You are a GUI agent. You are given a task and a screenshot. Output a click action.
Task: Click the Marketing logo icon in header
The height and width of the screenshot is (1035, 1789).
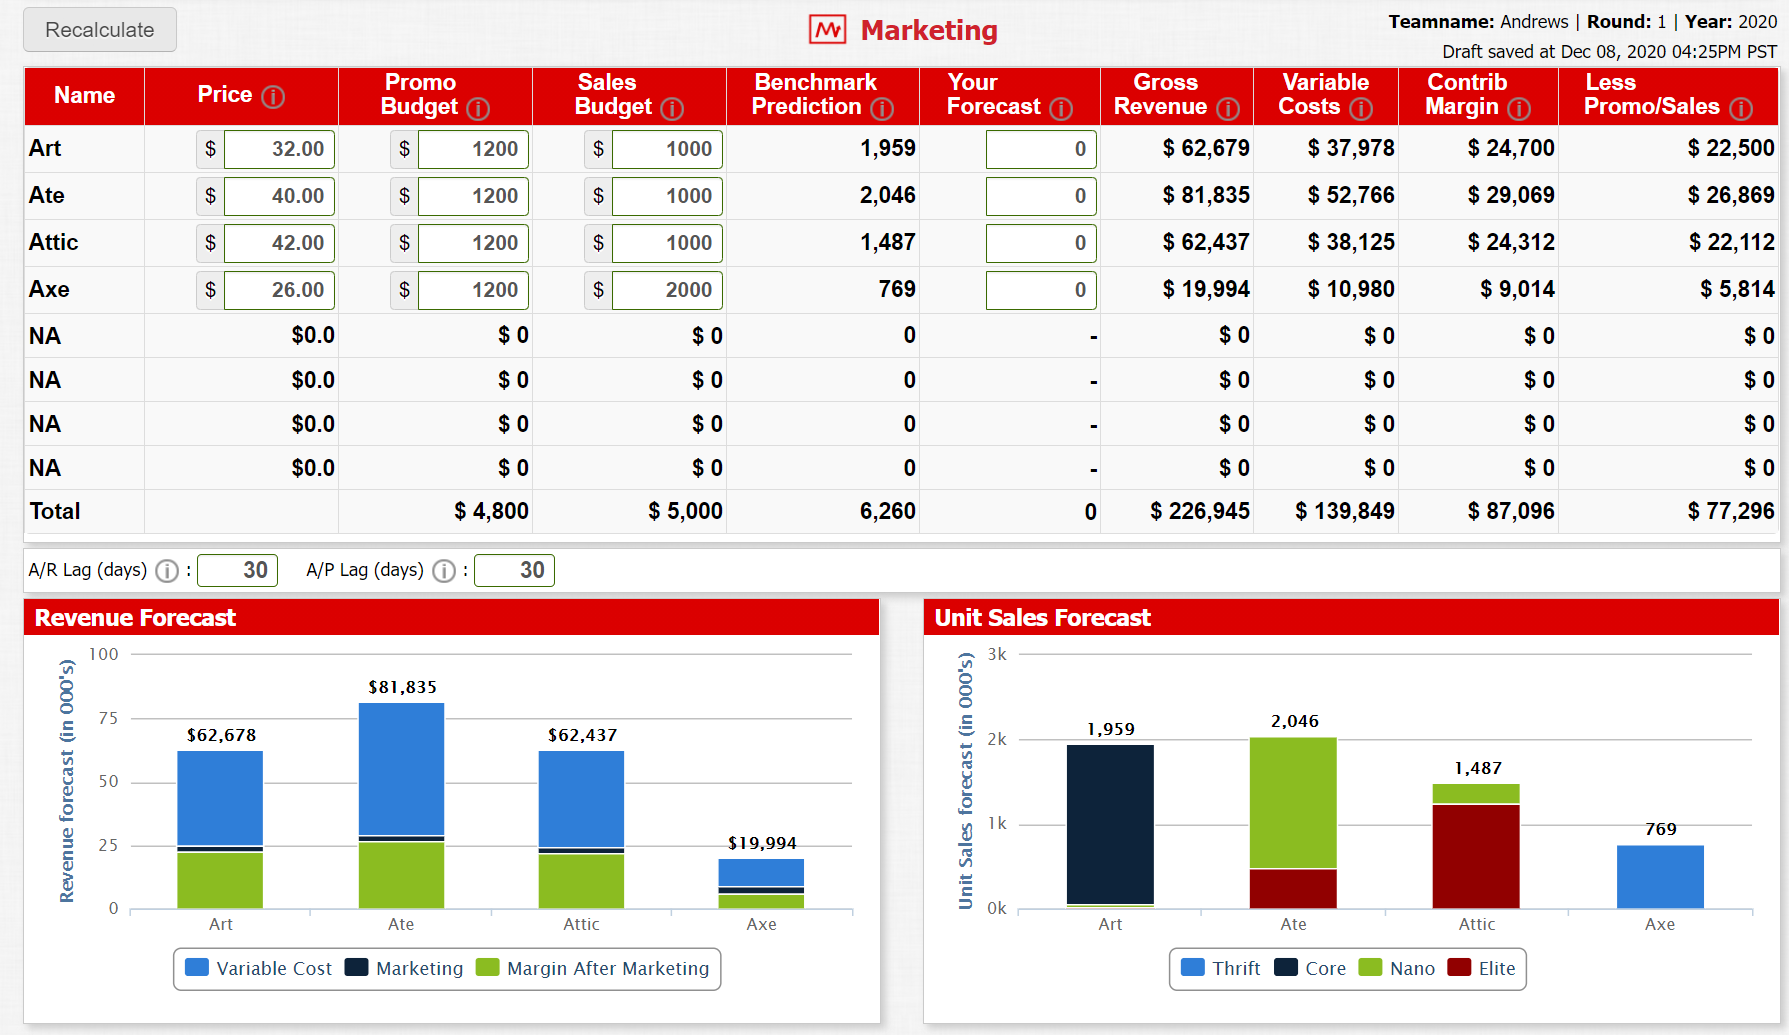pyautogui.click(x=828, y=30)
